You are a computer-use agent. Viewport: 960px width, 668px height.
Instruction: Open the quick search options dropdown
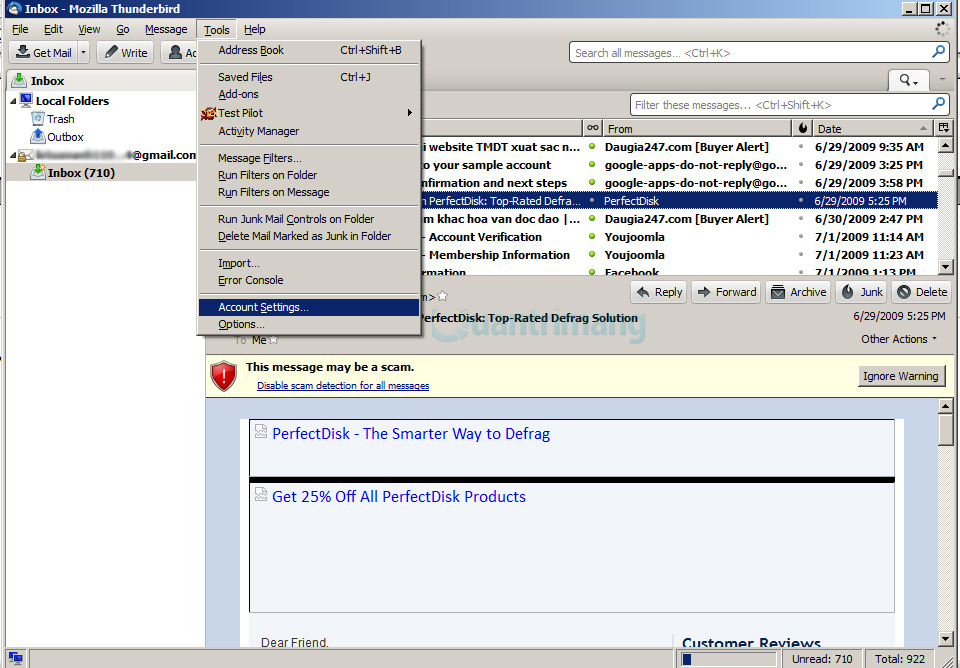tap(909, 80)
